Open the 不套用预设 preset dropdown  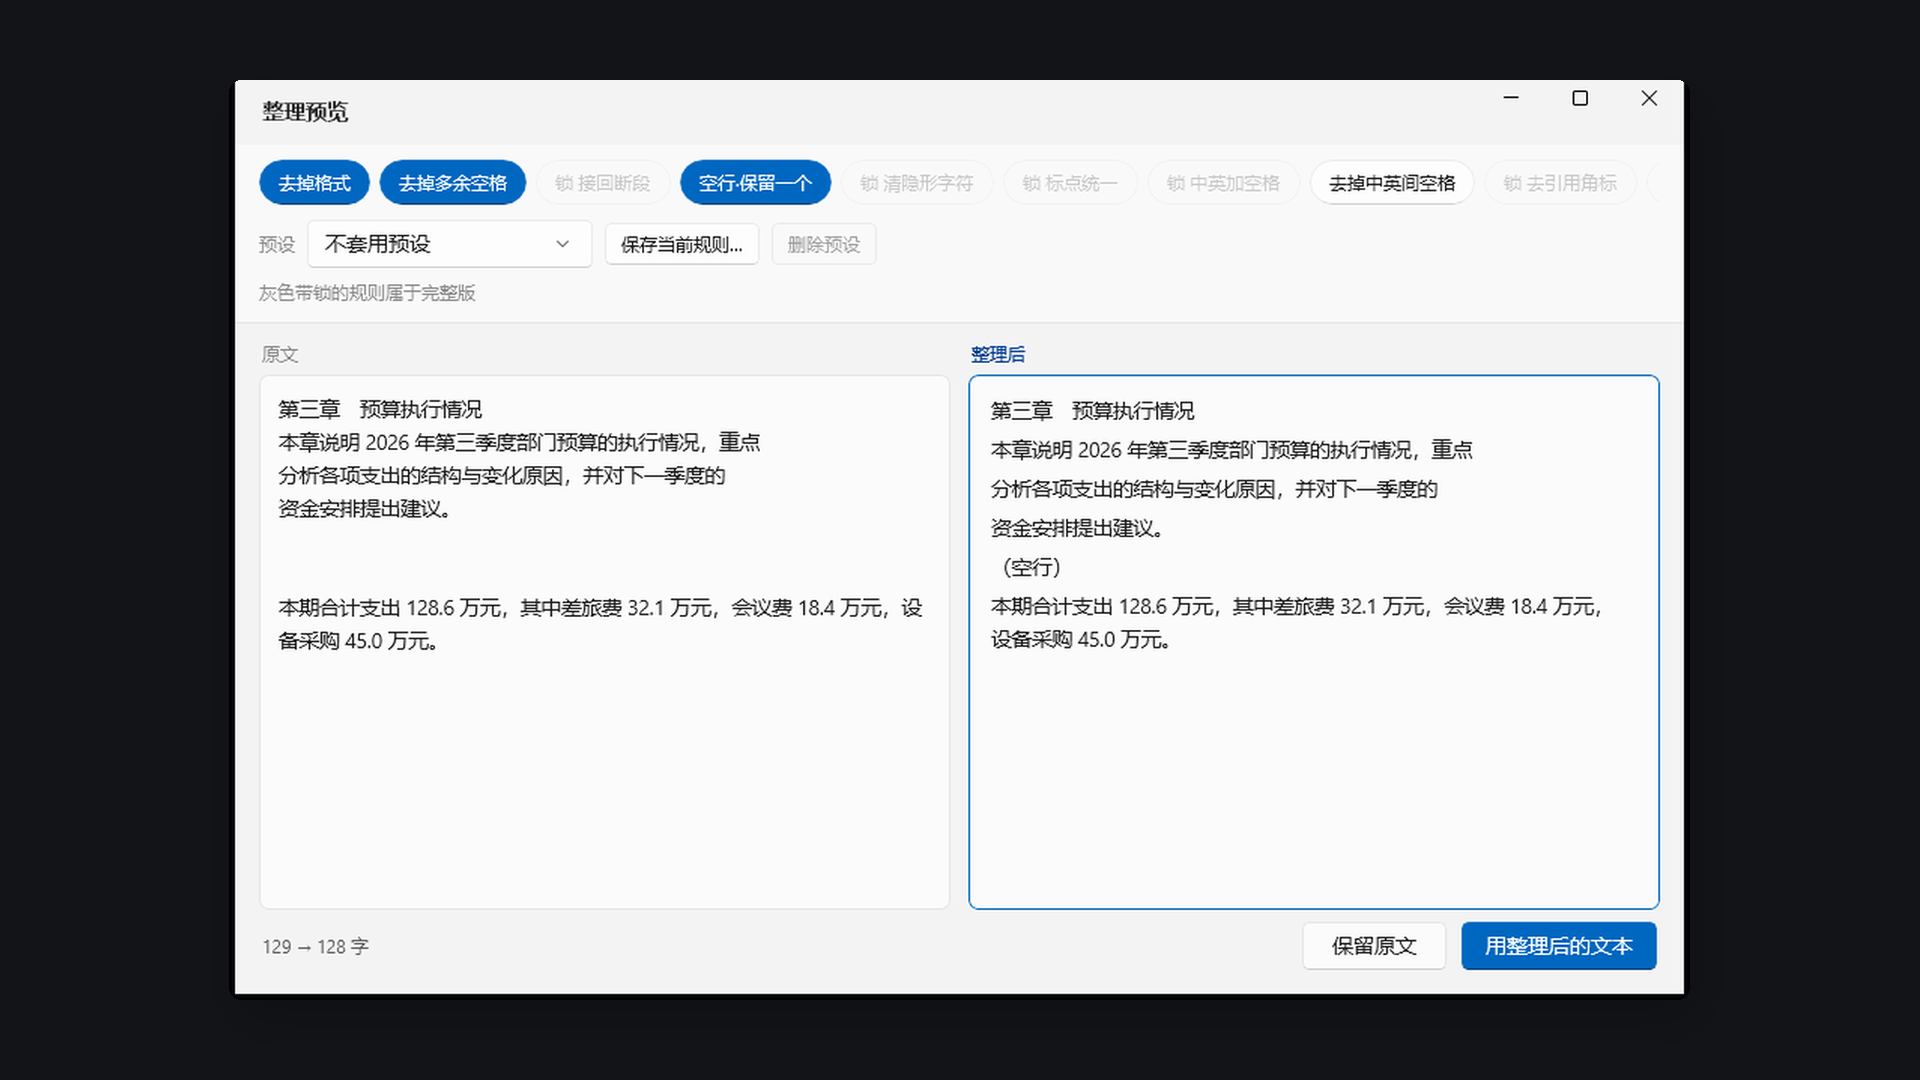click(449, 244)
